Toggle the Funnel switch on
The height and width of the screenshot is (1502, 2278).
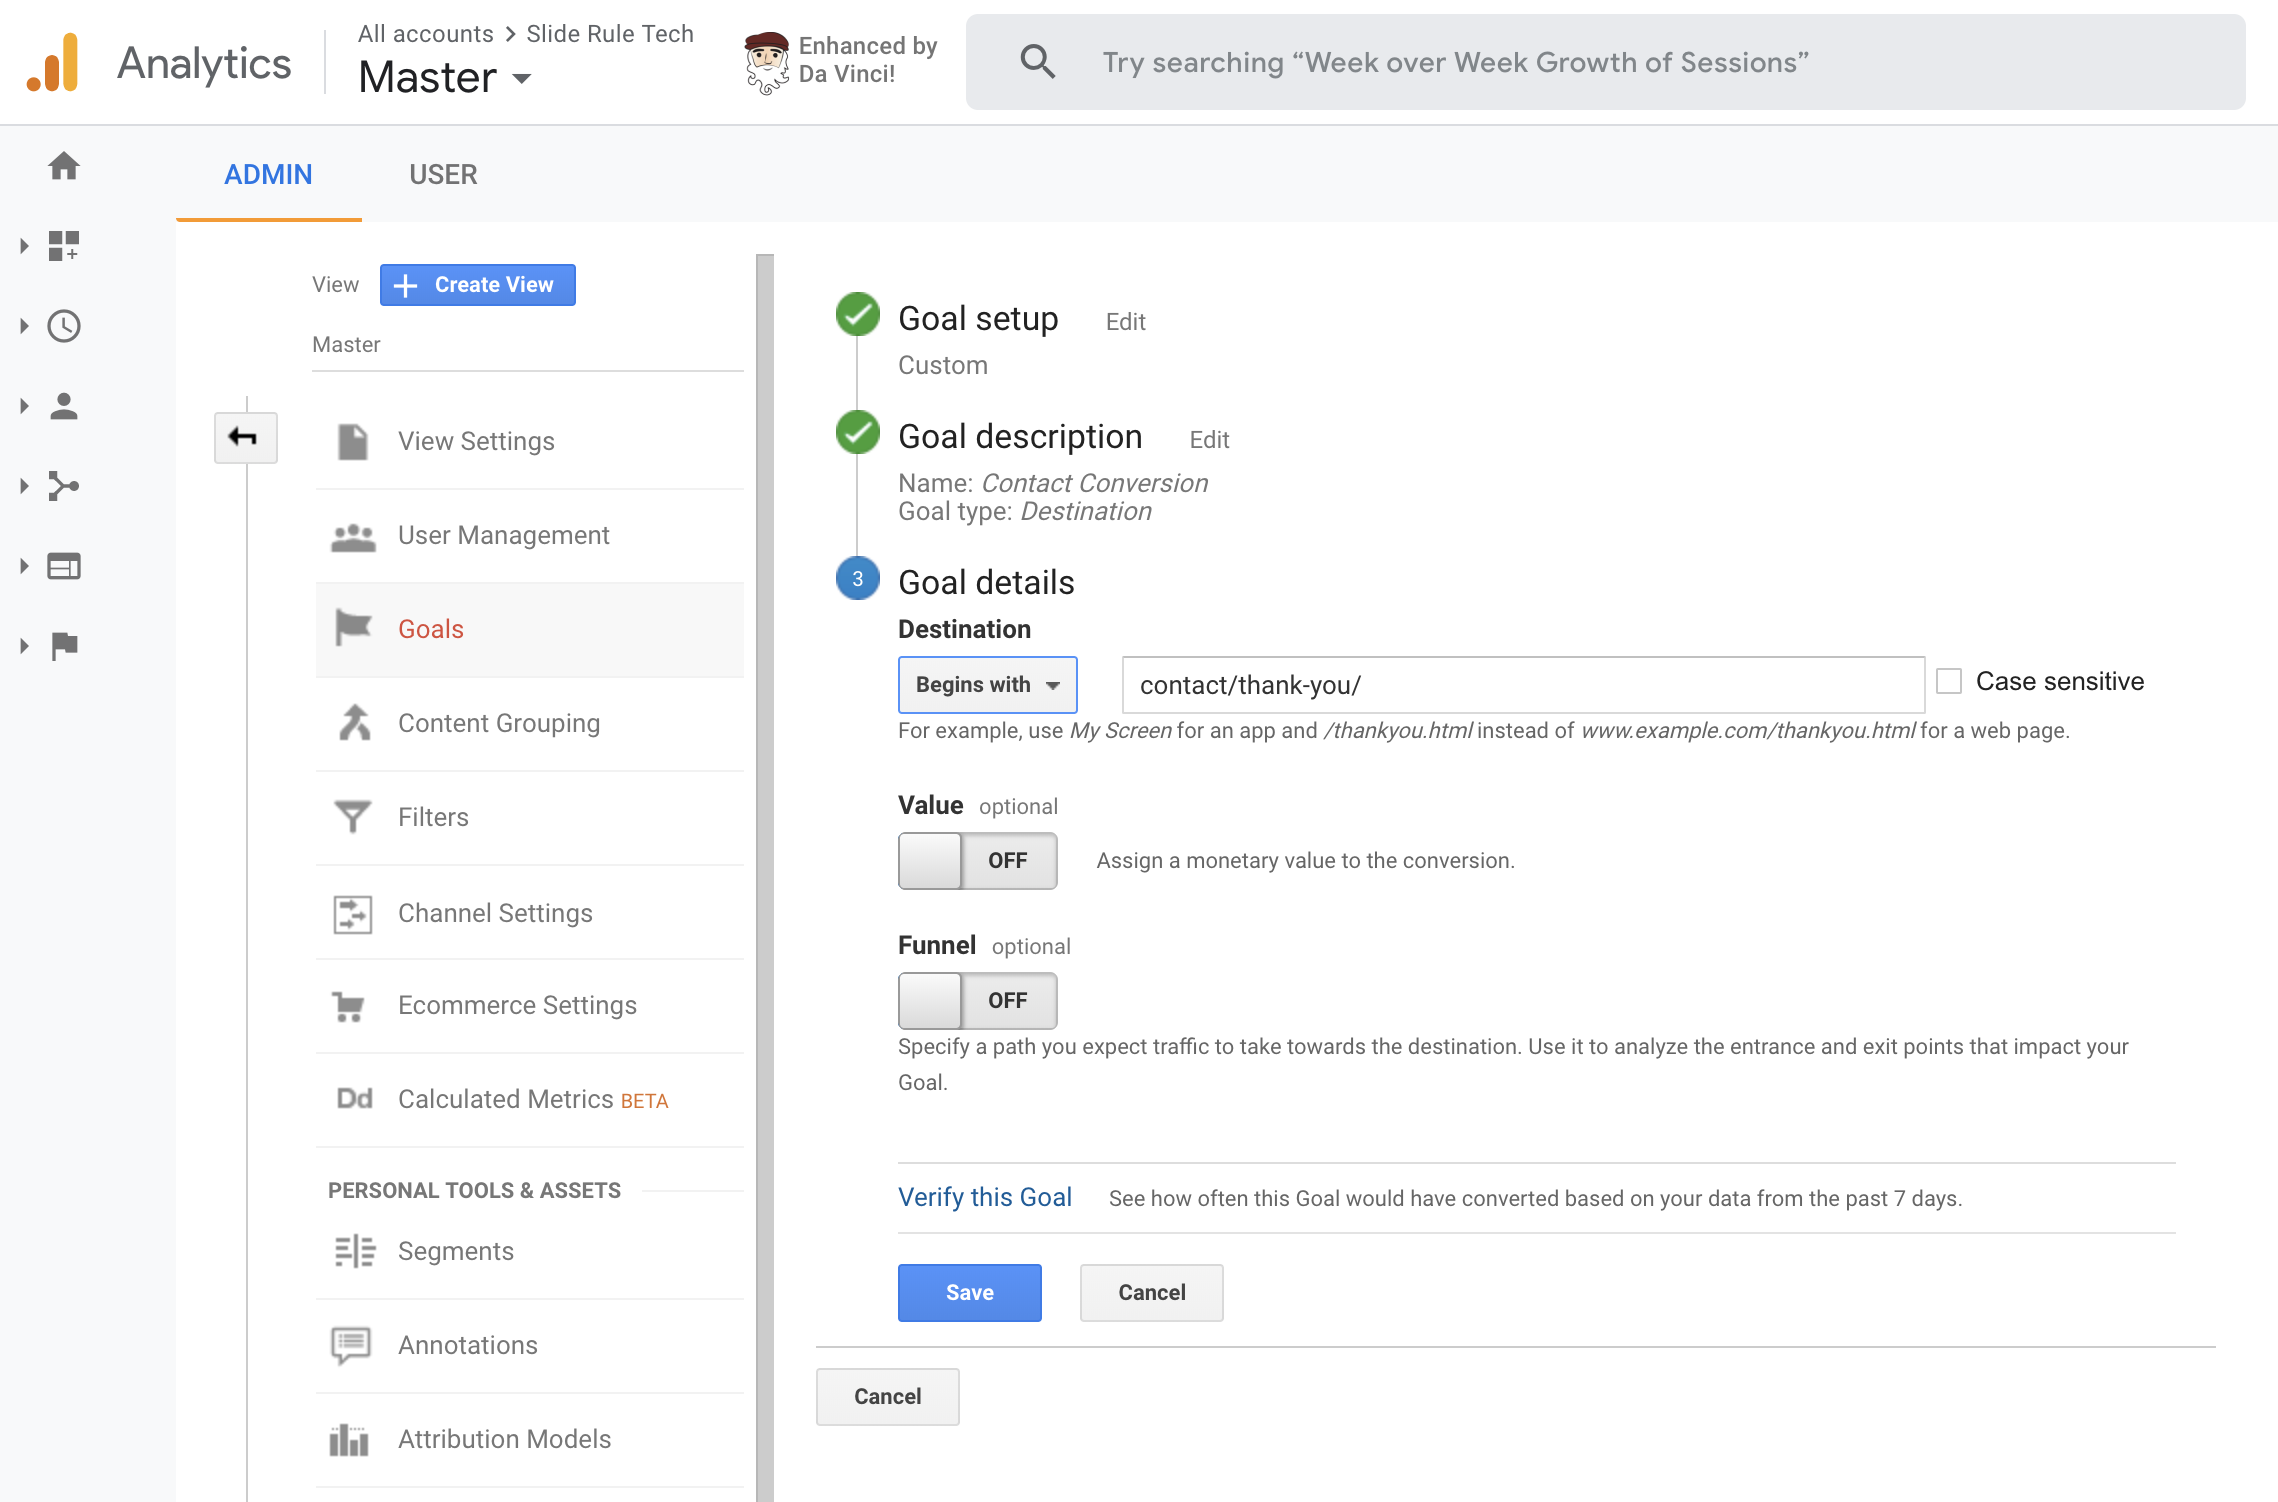pos(976,1001)
